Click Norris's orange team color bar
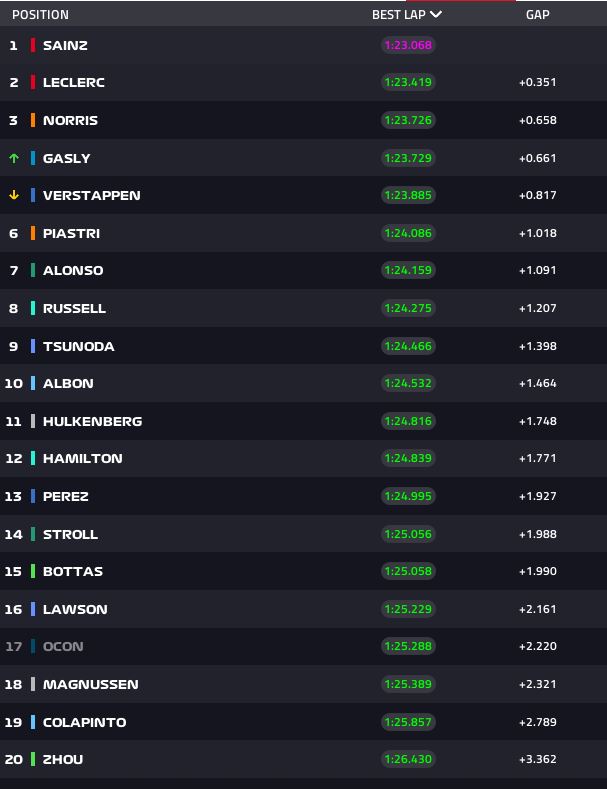Image resolution: width=607 pixels, height=789 pixels. (33, 120)
